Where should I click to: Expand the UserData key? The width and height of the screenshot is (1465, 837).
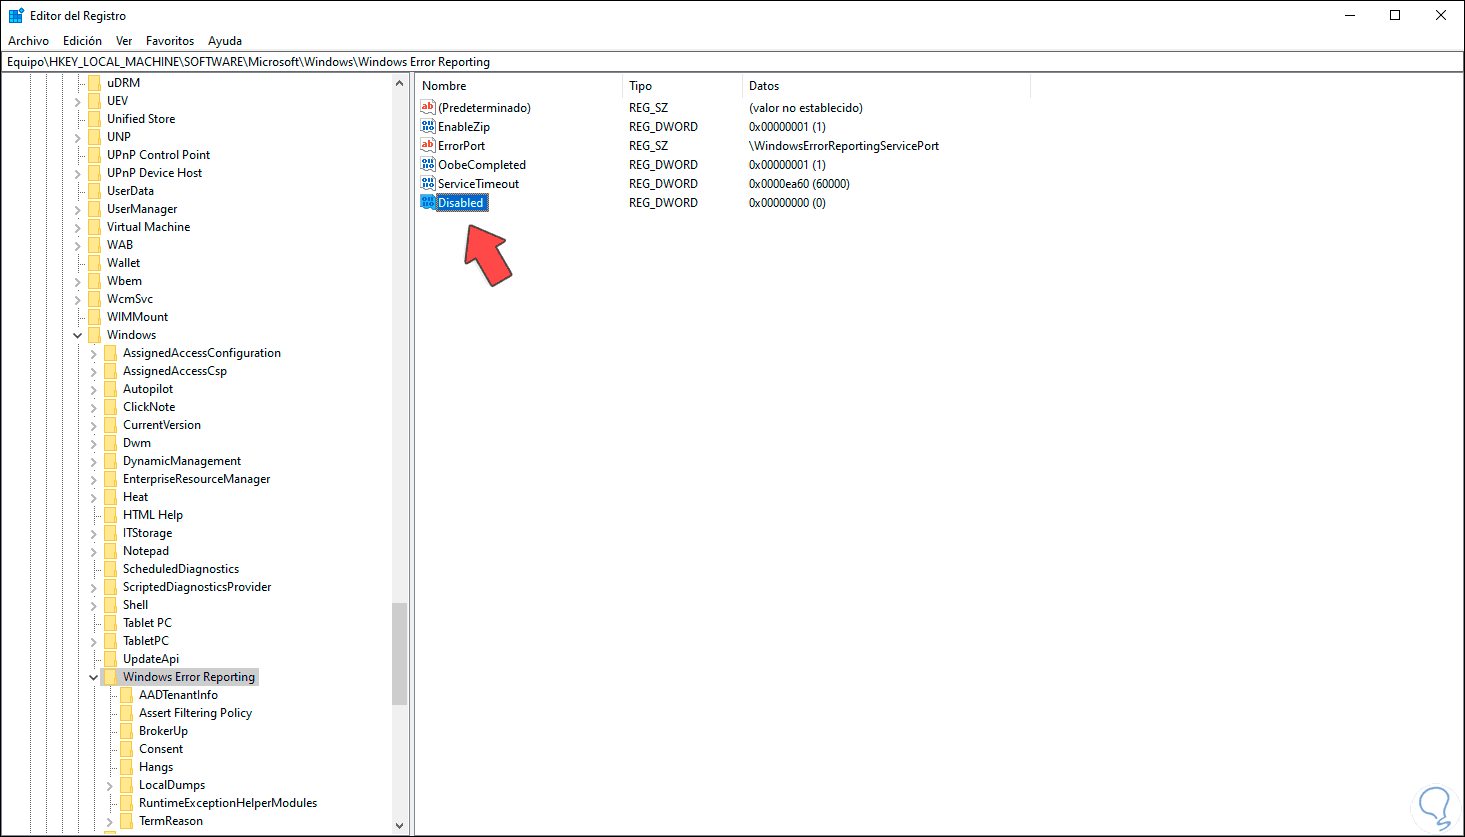tap(77, 190)
